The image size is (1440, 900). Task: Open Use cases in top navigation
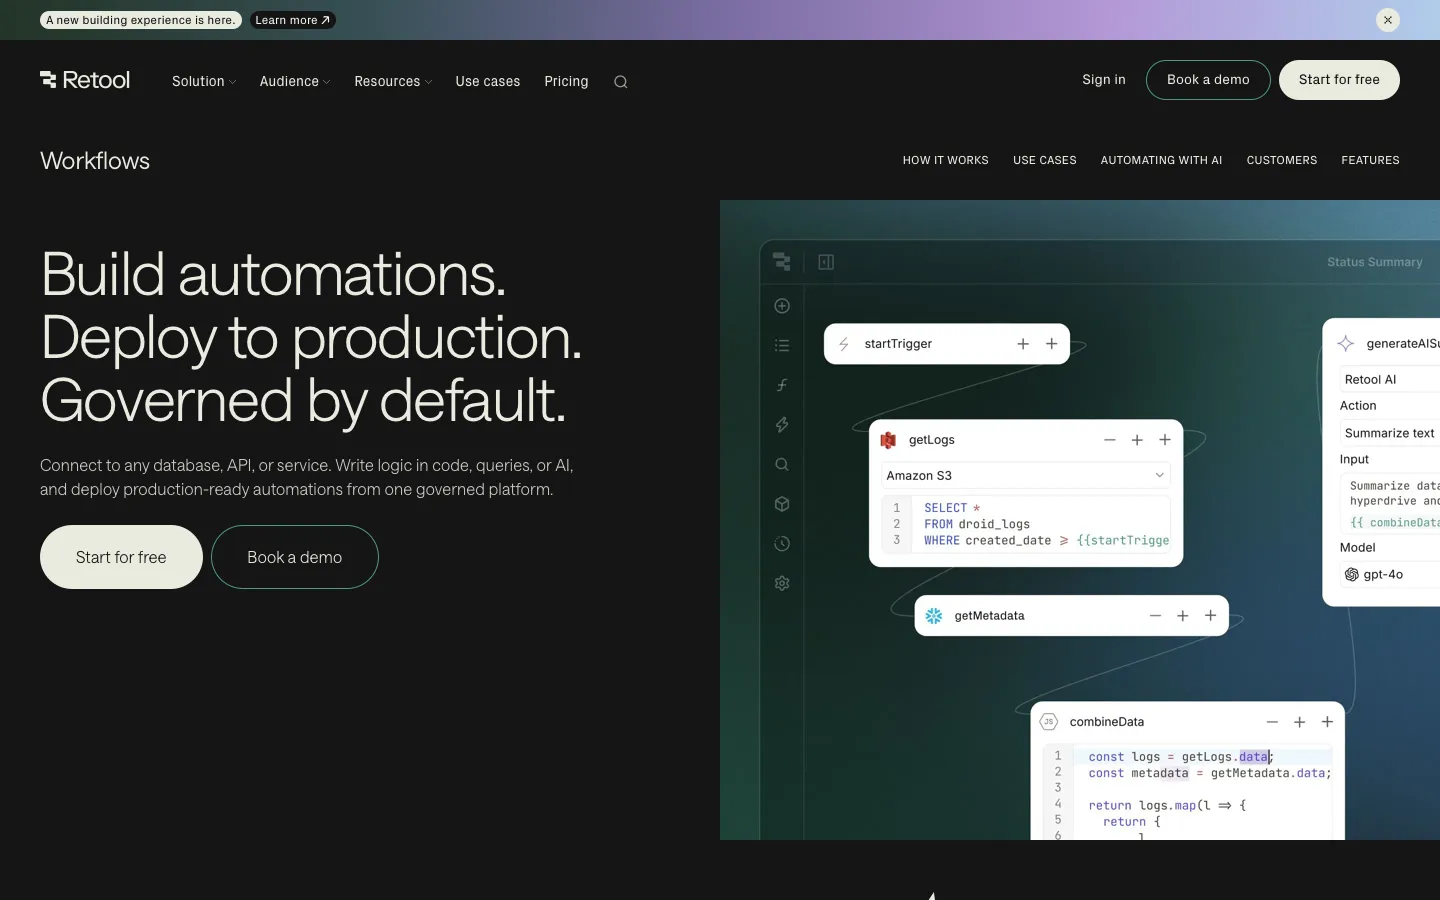[488, 82]
